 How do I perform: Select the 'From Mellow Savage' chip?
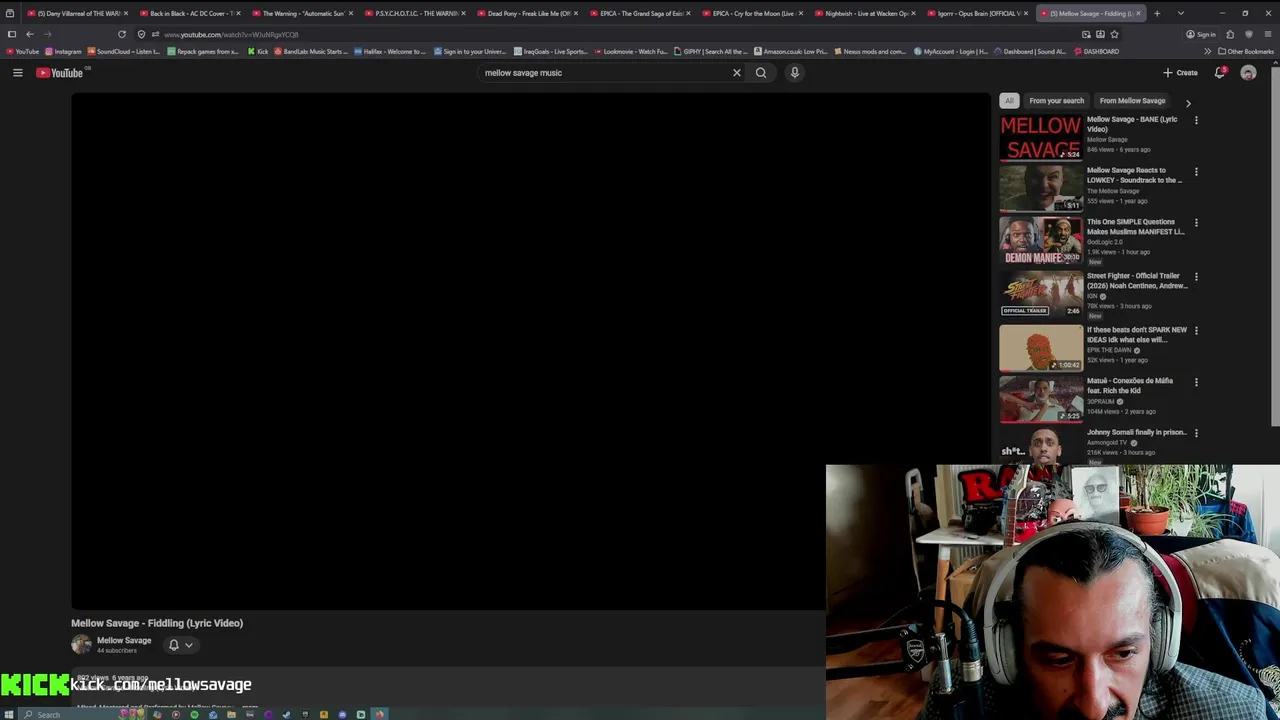1132,100
